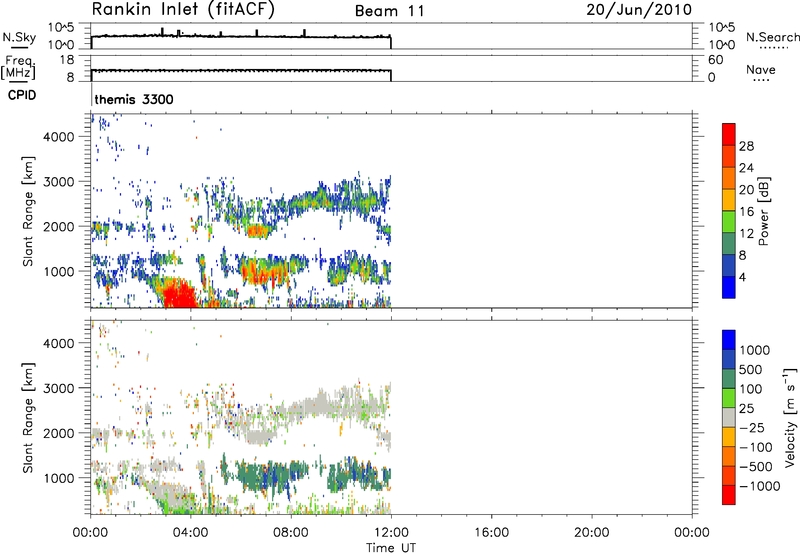Click the 'themis 3300' CPID text
Viewport: 800px width, 554px height.
click(134, 99)
